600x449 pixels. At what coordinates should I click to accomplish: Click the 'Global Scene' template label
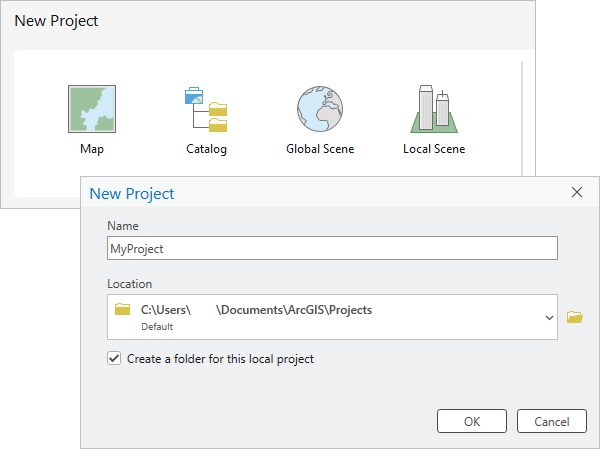point(320,149)
